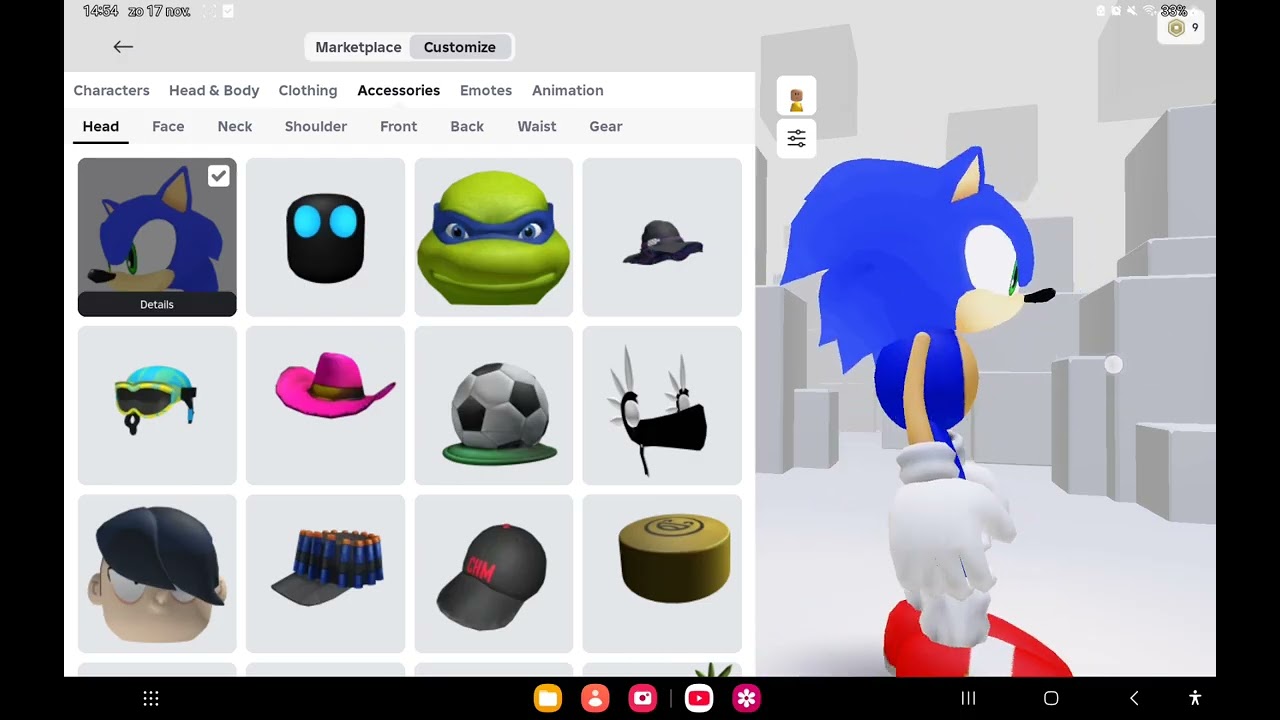Launch the YouTube app in taskbar
The height and width of the screenshot is (720, 1280).
[x=699, y=698]
